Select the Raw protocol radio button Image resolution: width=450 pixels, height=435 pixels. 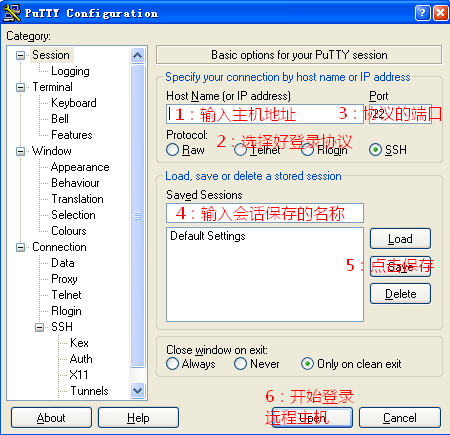pos(172,150)
